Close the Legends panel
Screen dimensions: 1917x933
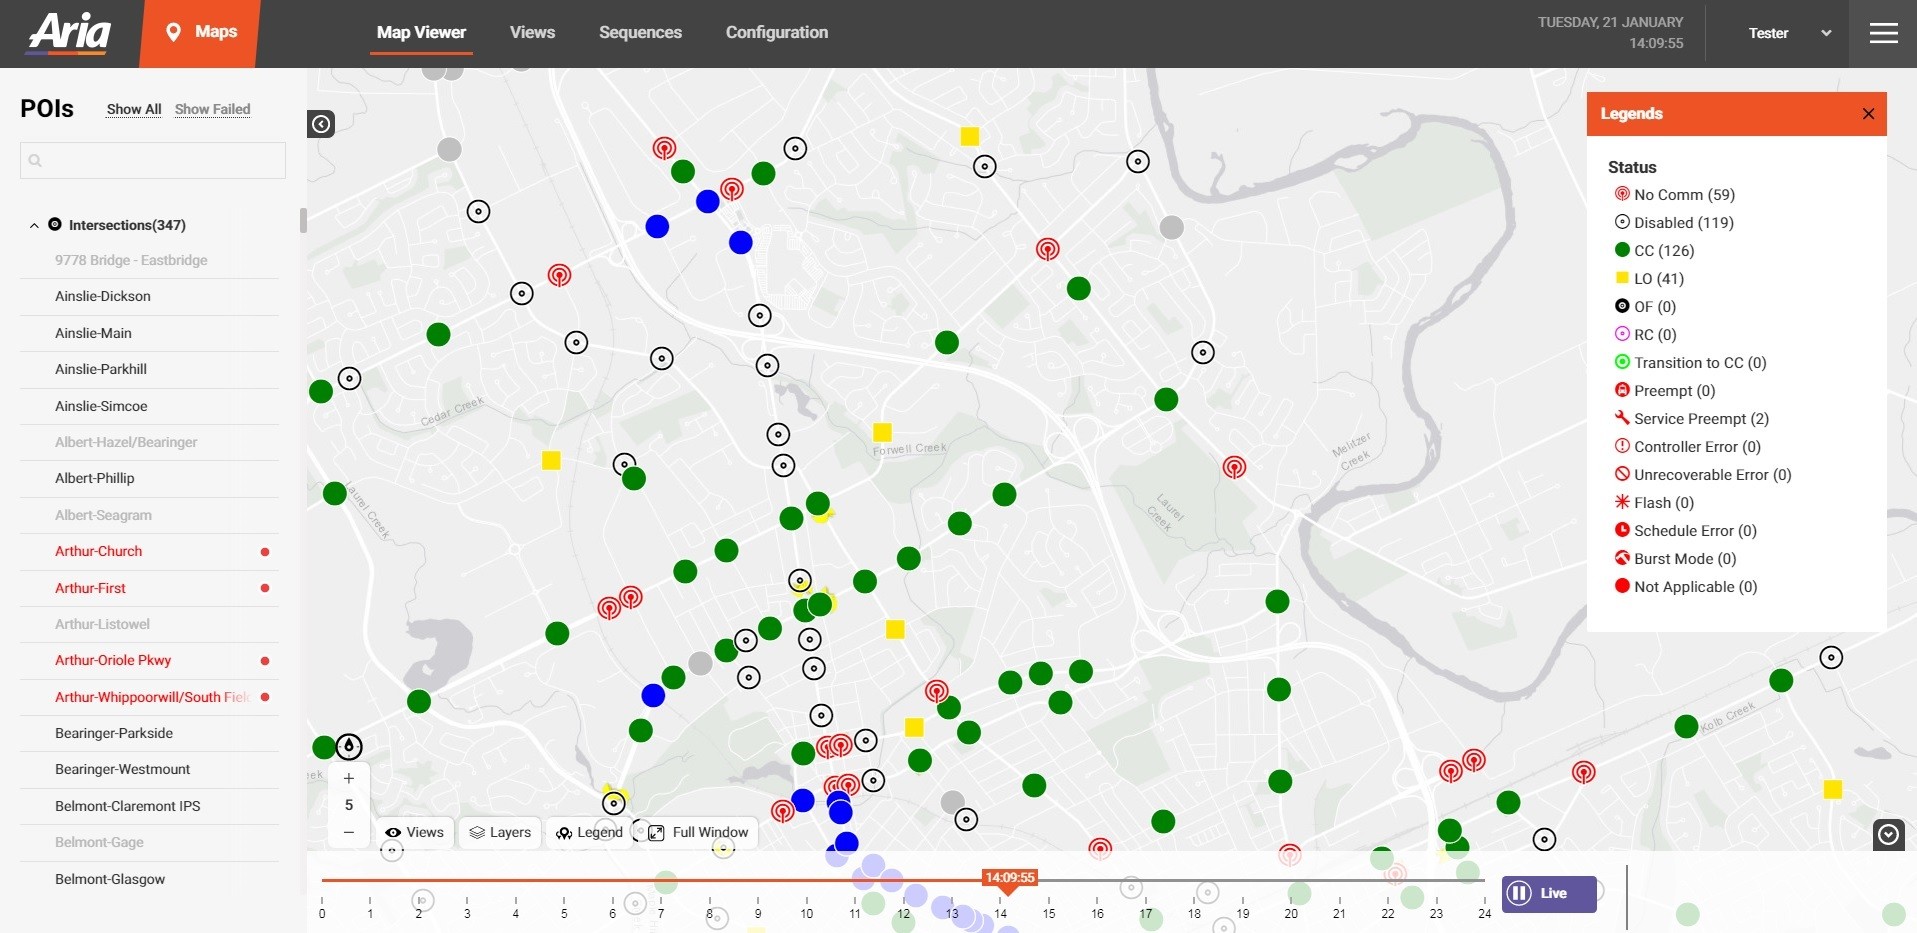click(1868, 114)
